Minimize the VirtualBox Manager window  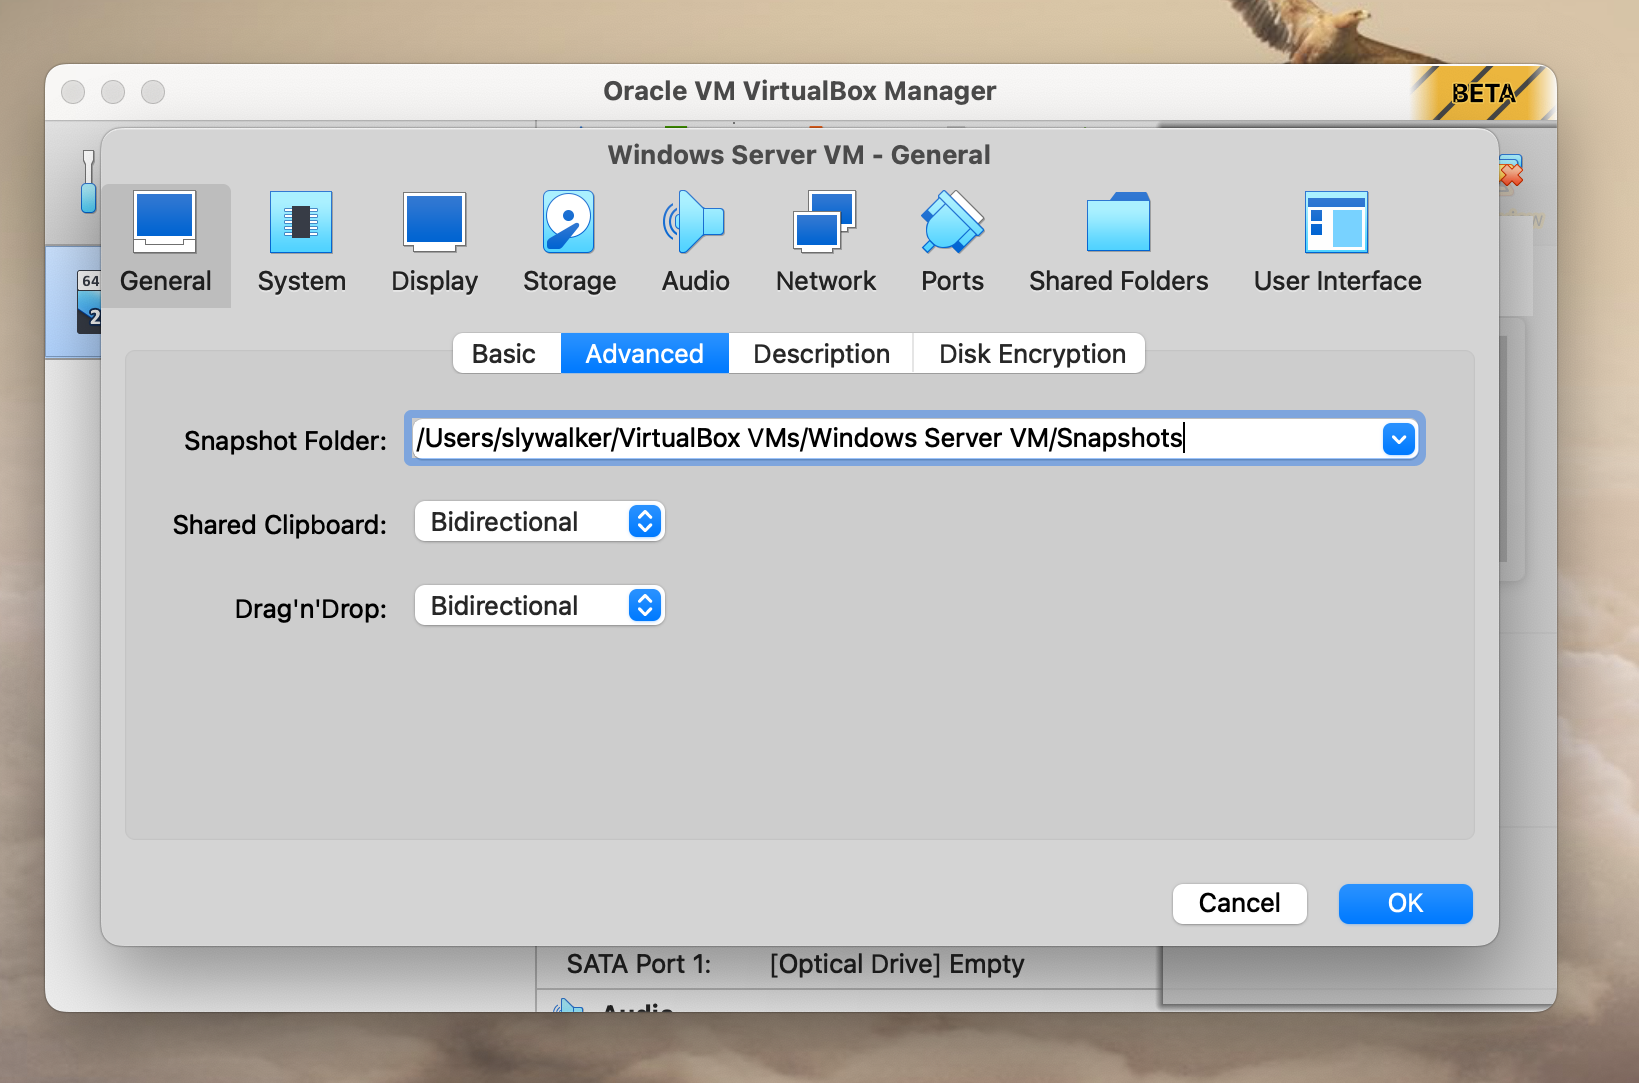(x=113, y=92)
